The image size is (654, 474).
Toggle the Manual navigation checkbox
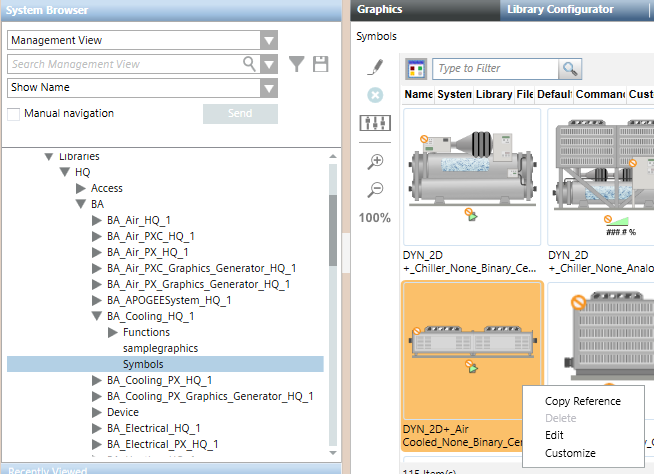(x=14, y=114)
